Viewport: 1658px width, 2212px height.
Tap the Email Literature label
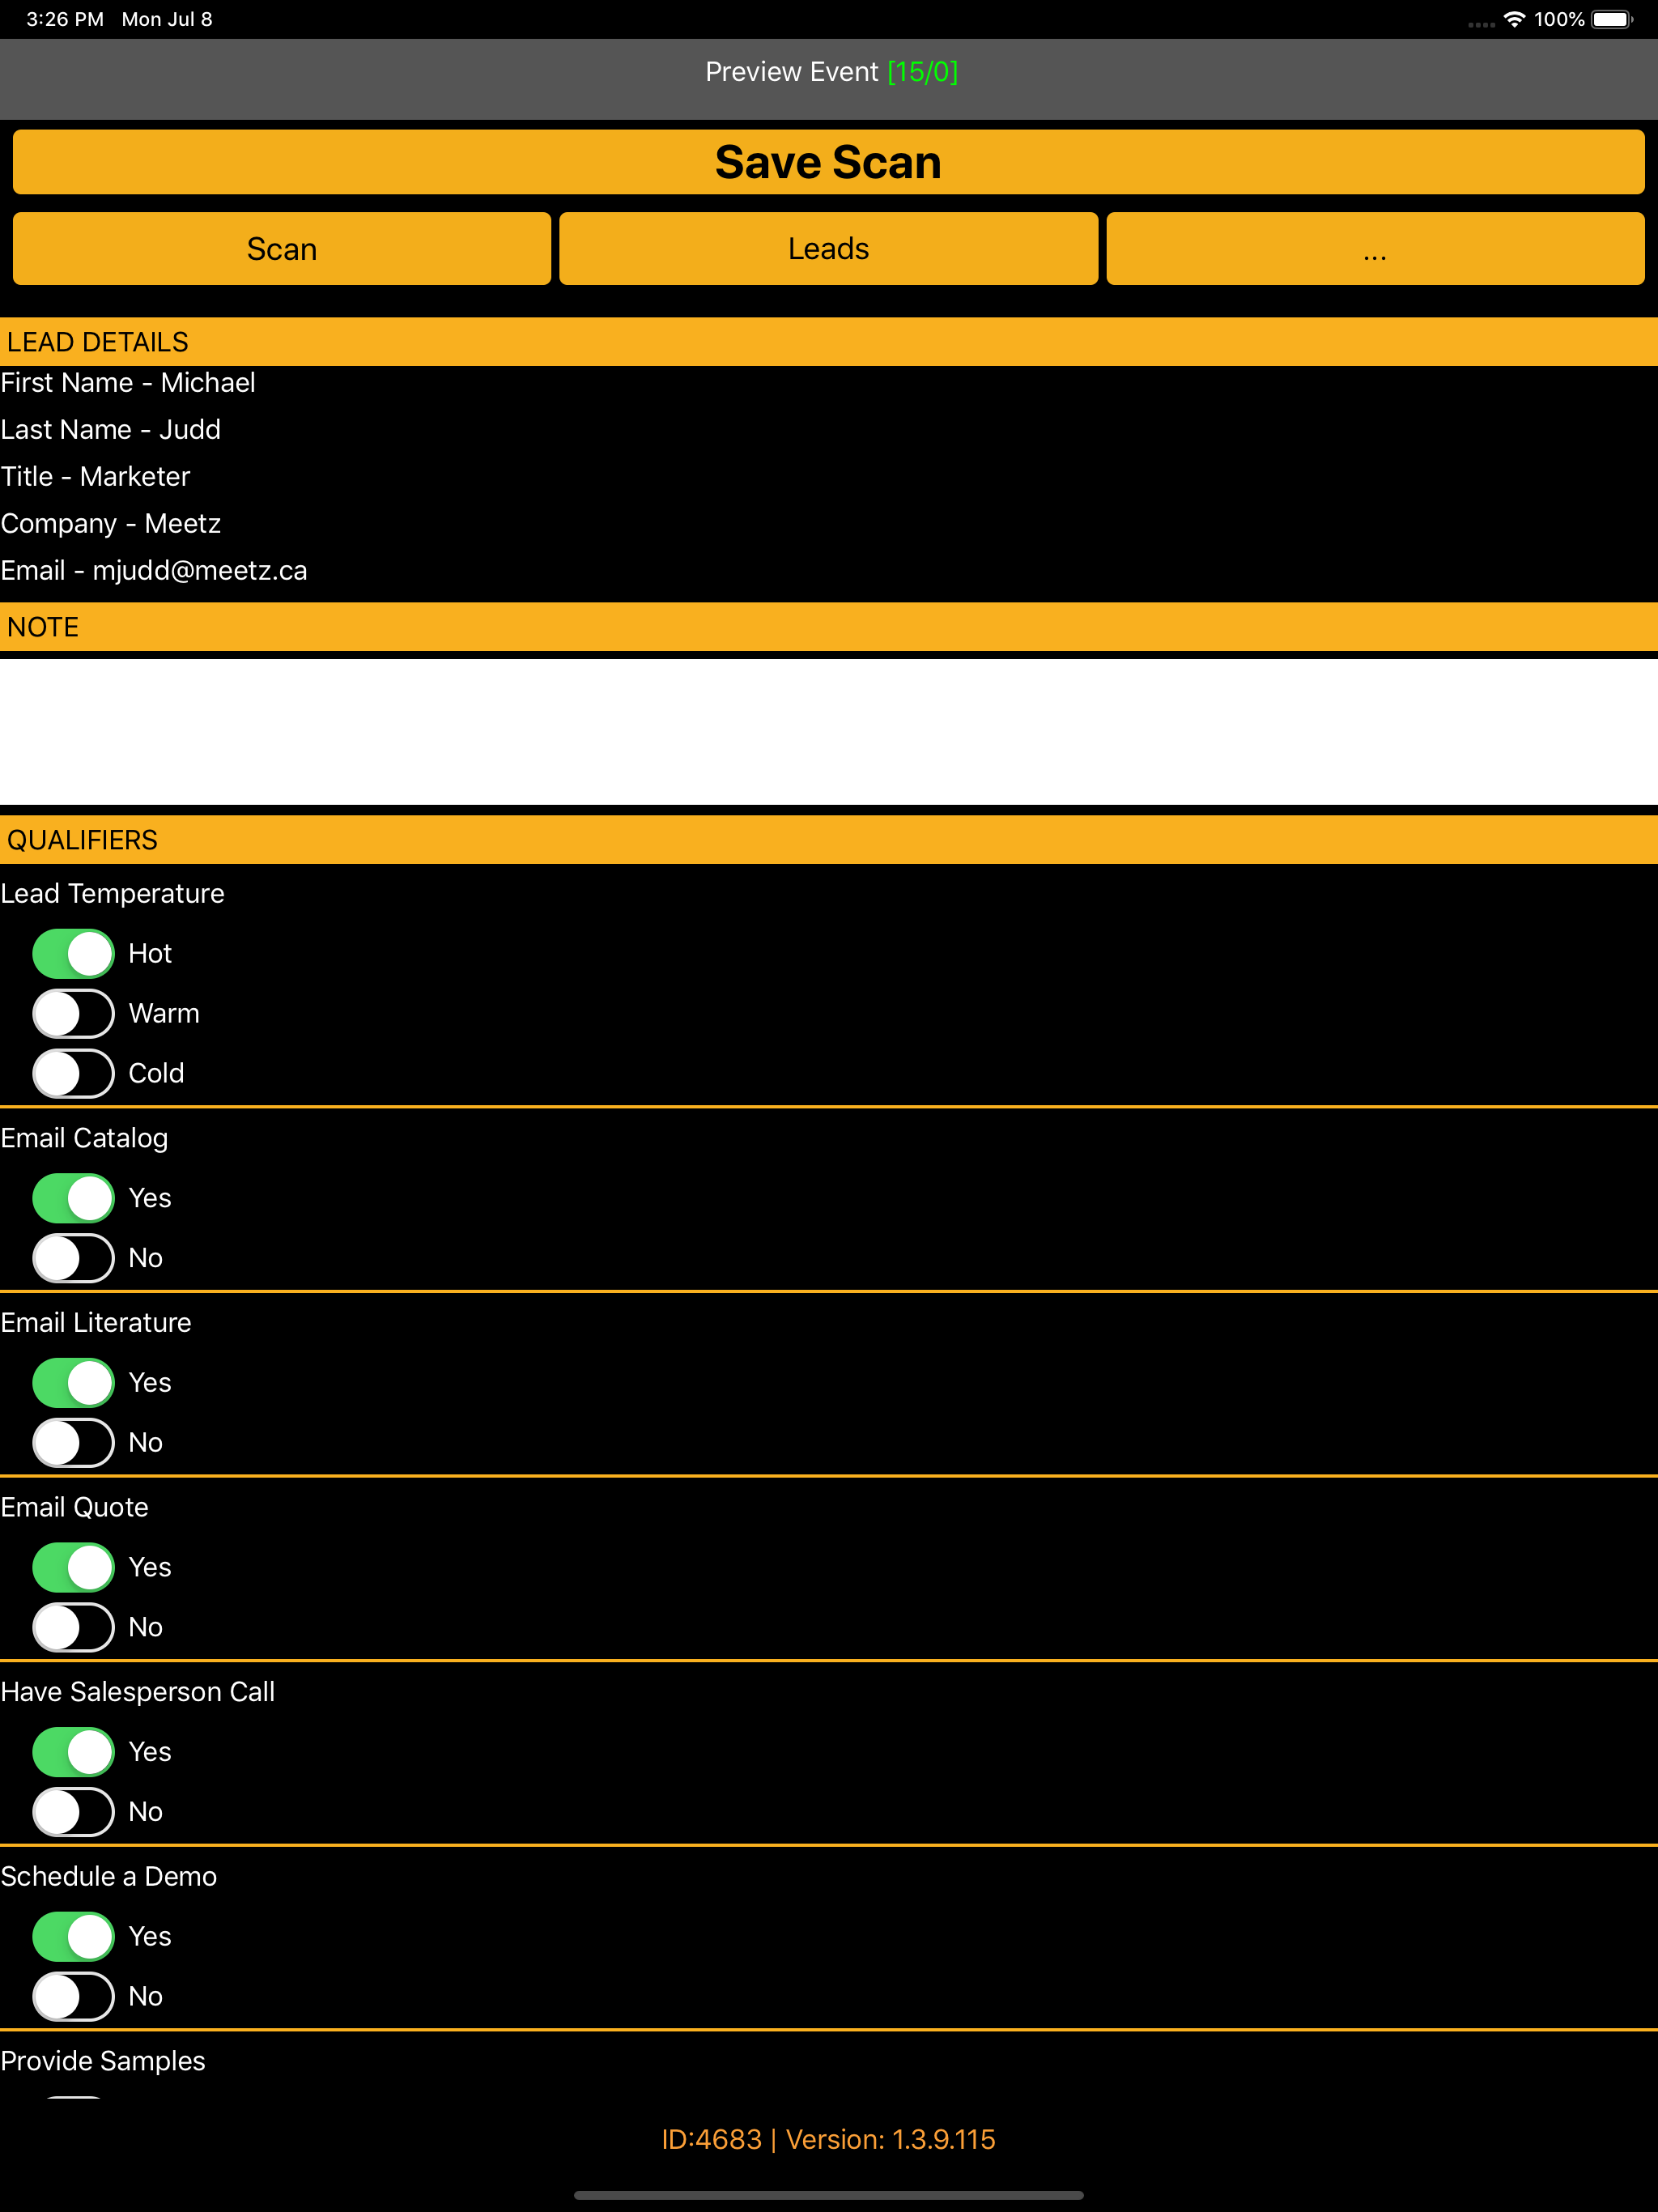pos(96,1323)
